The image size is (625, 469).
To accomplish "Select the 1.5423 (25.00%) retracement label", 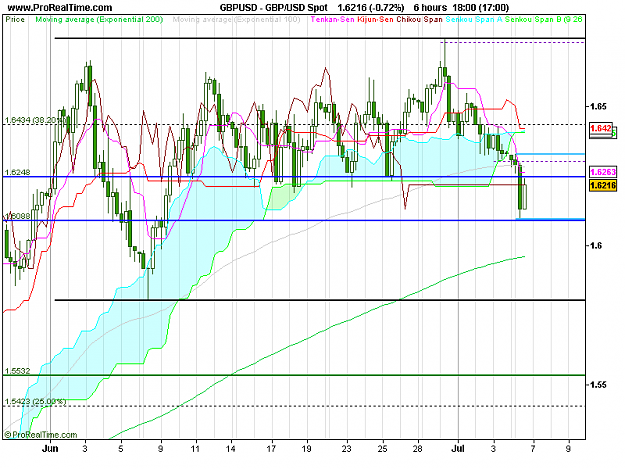I will point(35,401).
